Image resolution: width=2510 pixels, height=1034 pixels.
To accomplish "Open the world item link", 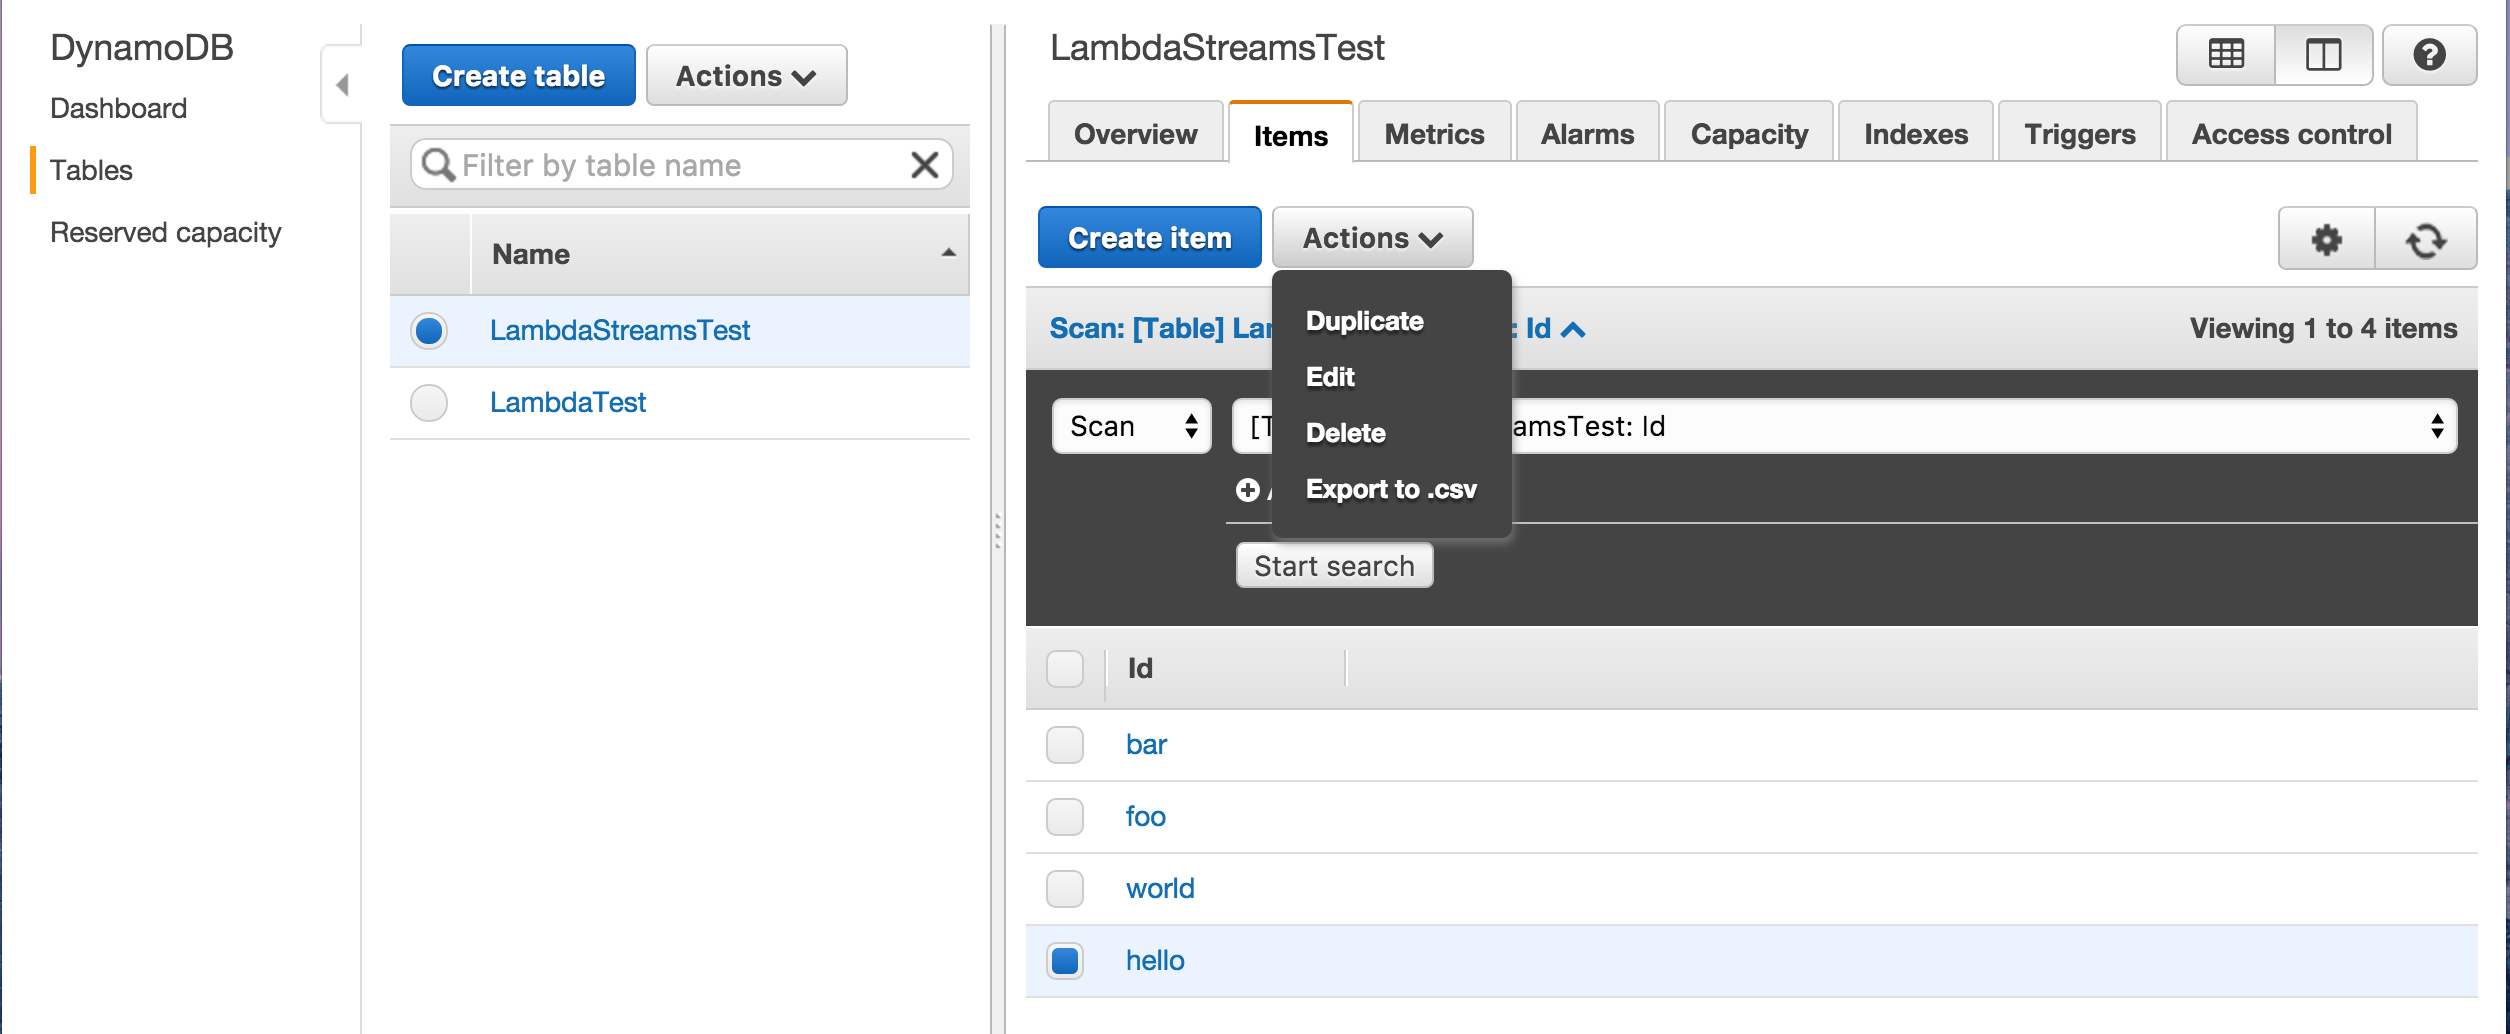I will coord(1160,889).
